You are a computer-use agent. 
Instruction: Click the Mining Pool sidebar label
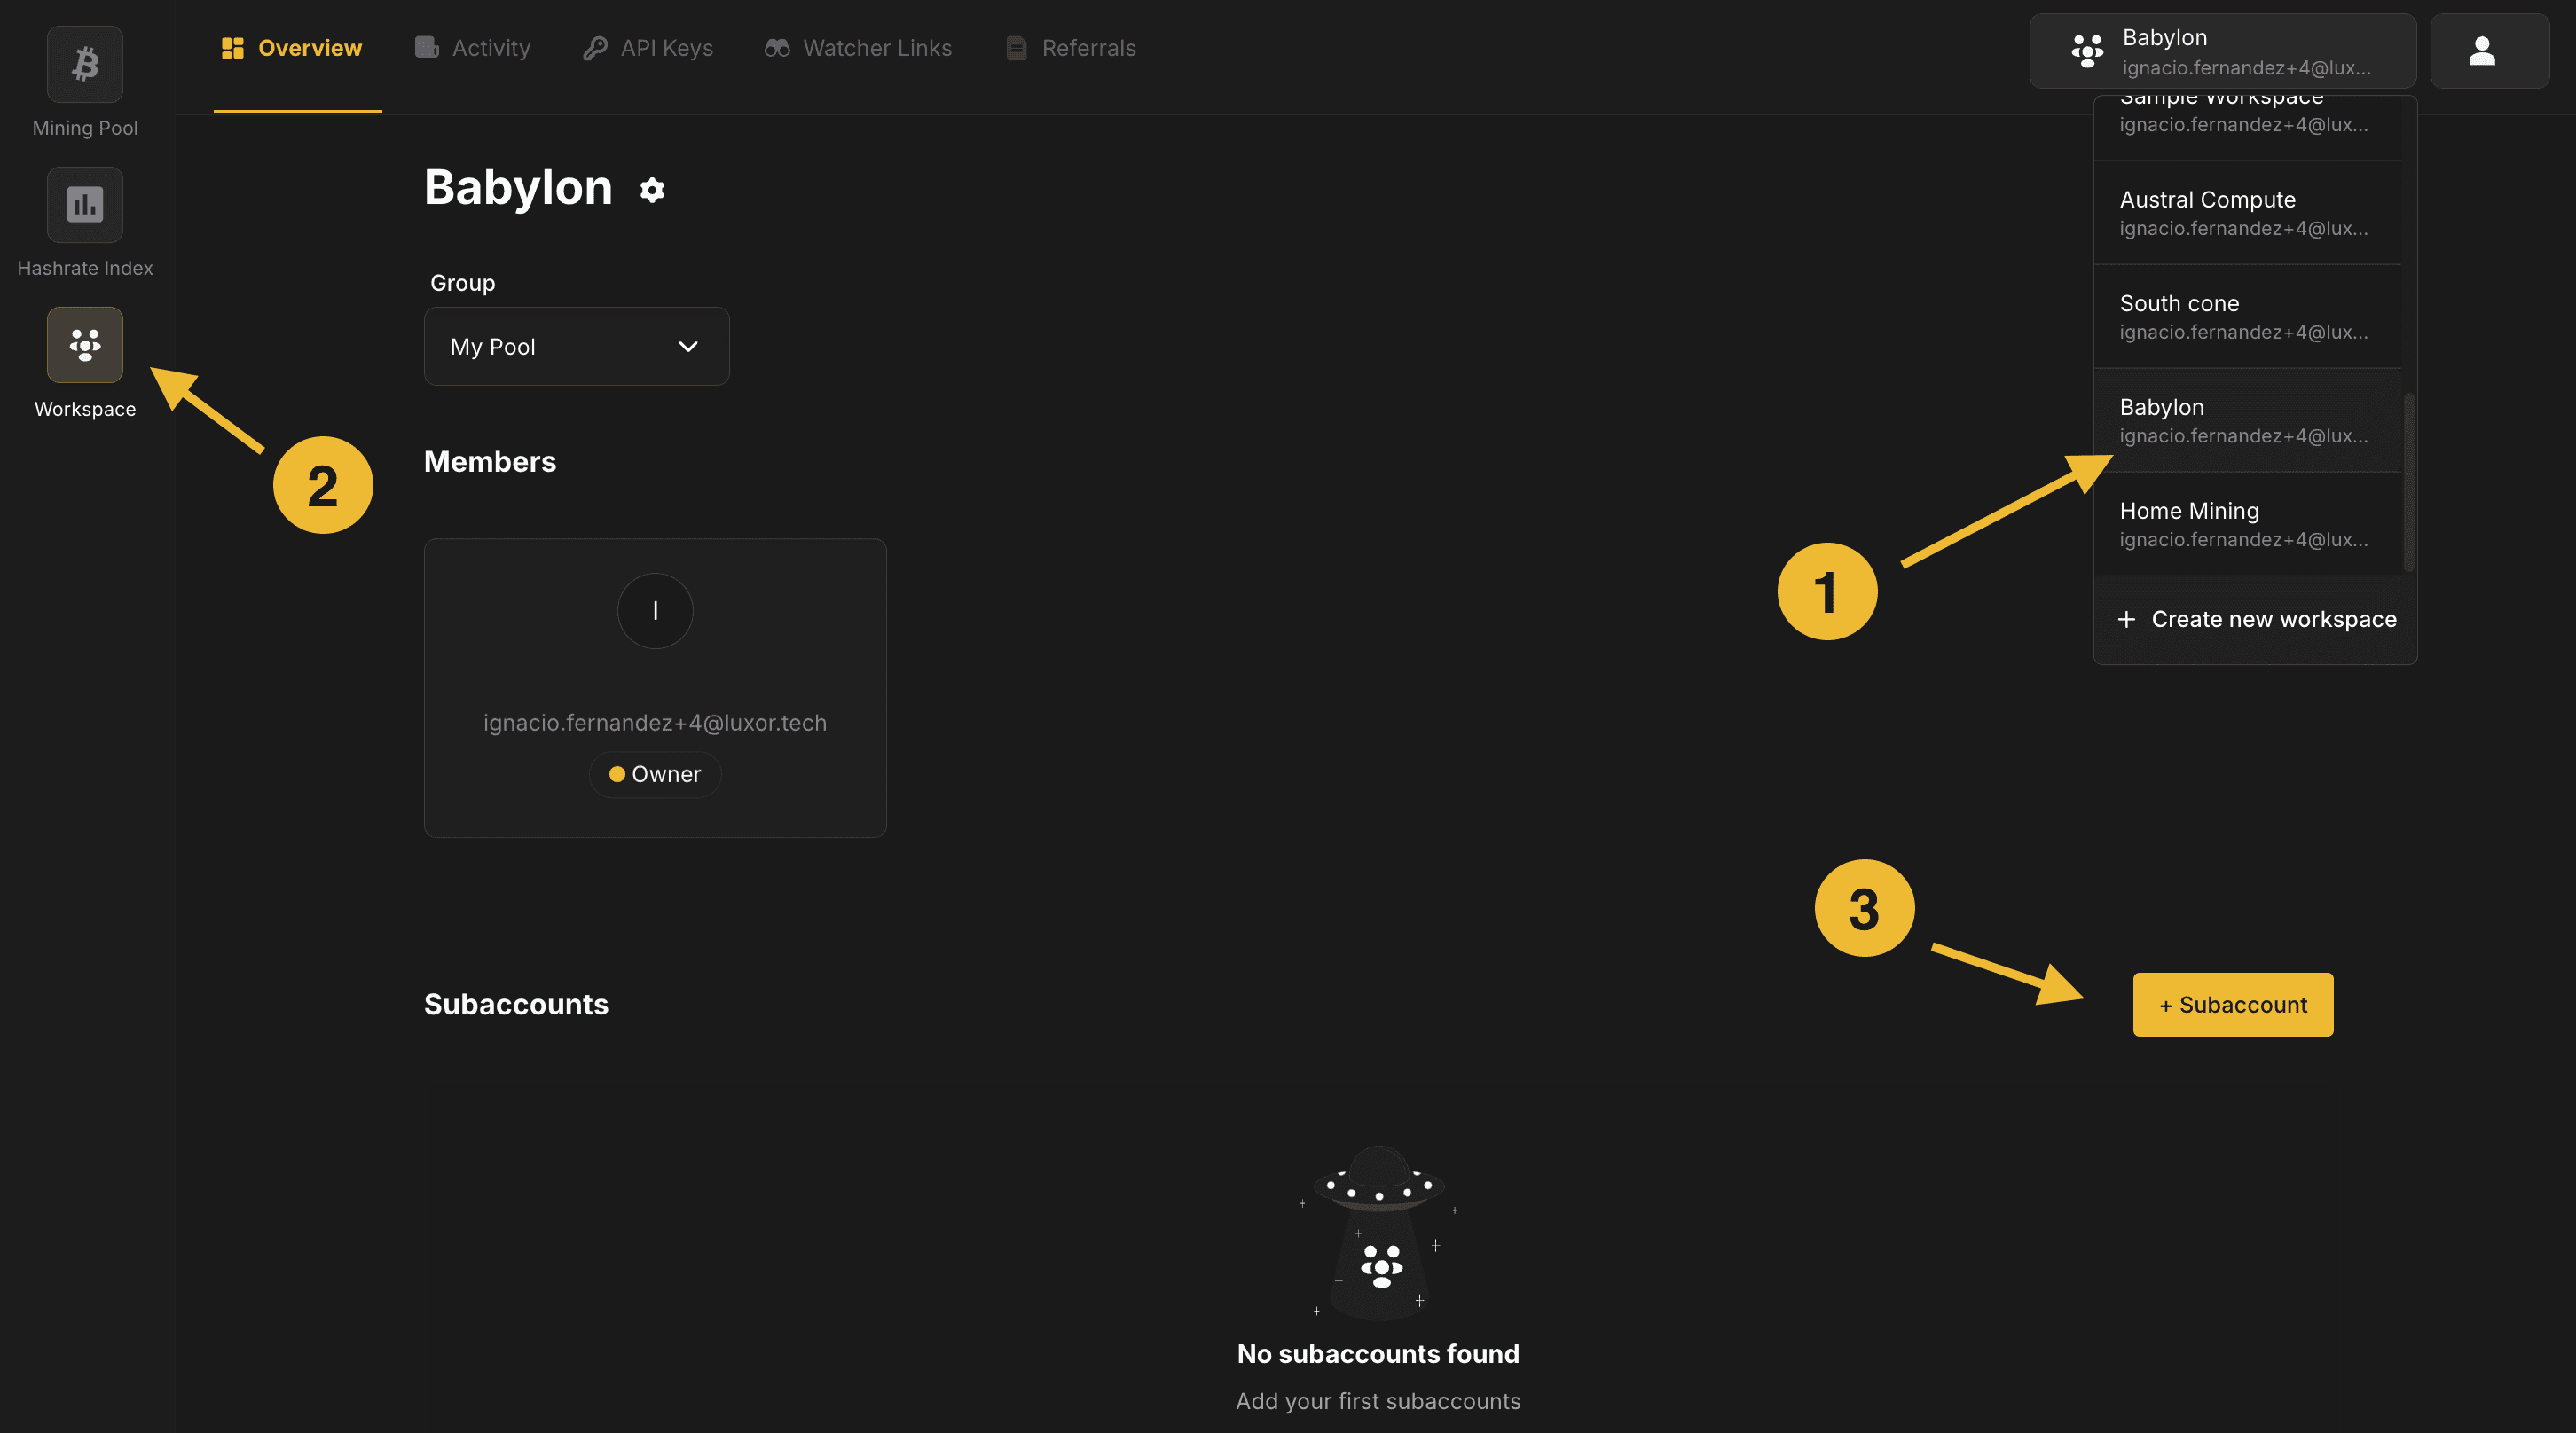(x=85, y=128)
